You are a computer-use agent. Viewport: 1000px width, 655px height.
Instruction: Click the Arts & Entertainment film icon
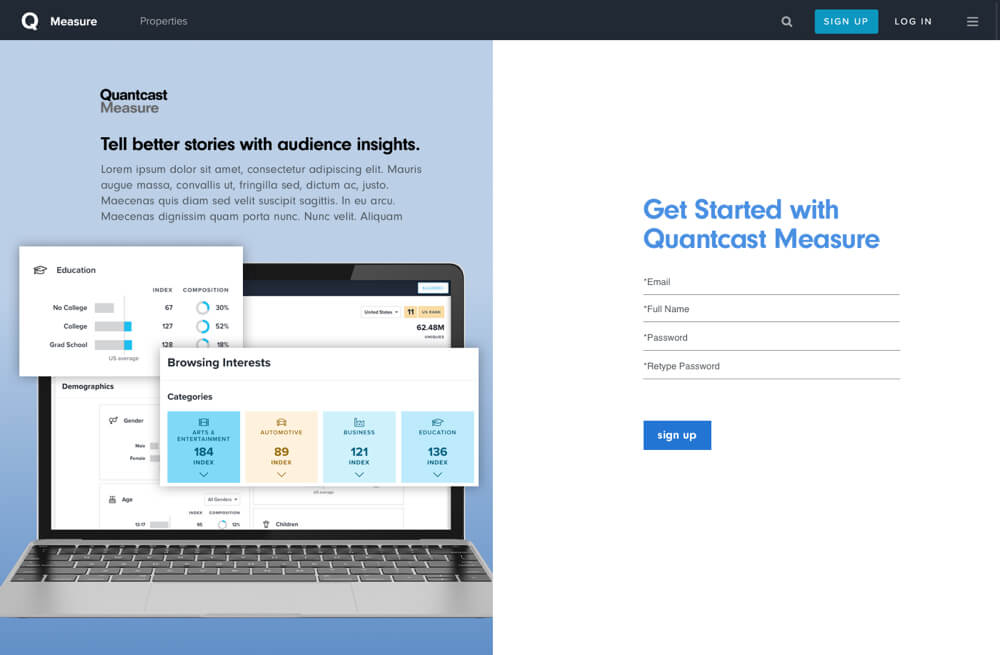(203, 422)
